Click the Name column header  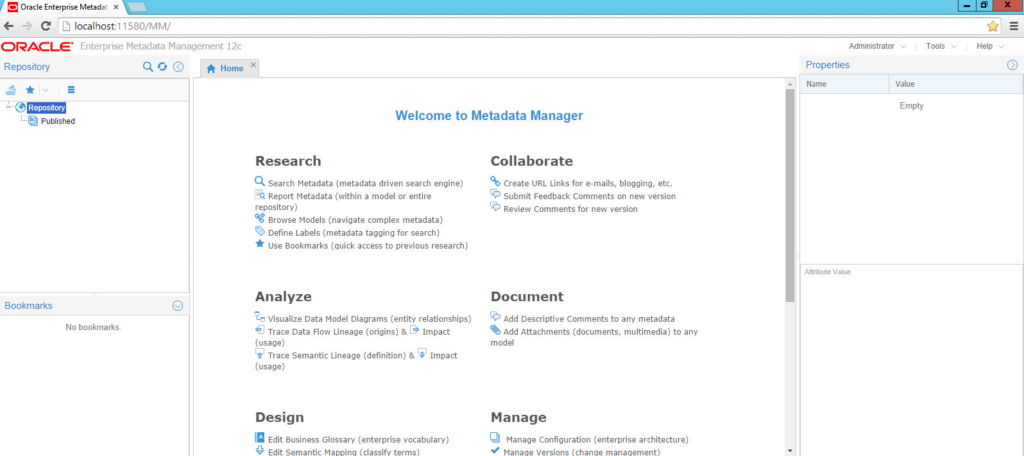(x=844, y=84)
